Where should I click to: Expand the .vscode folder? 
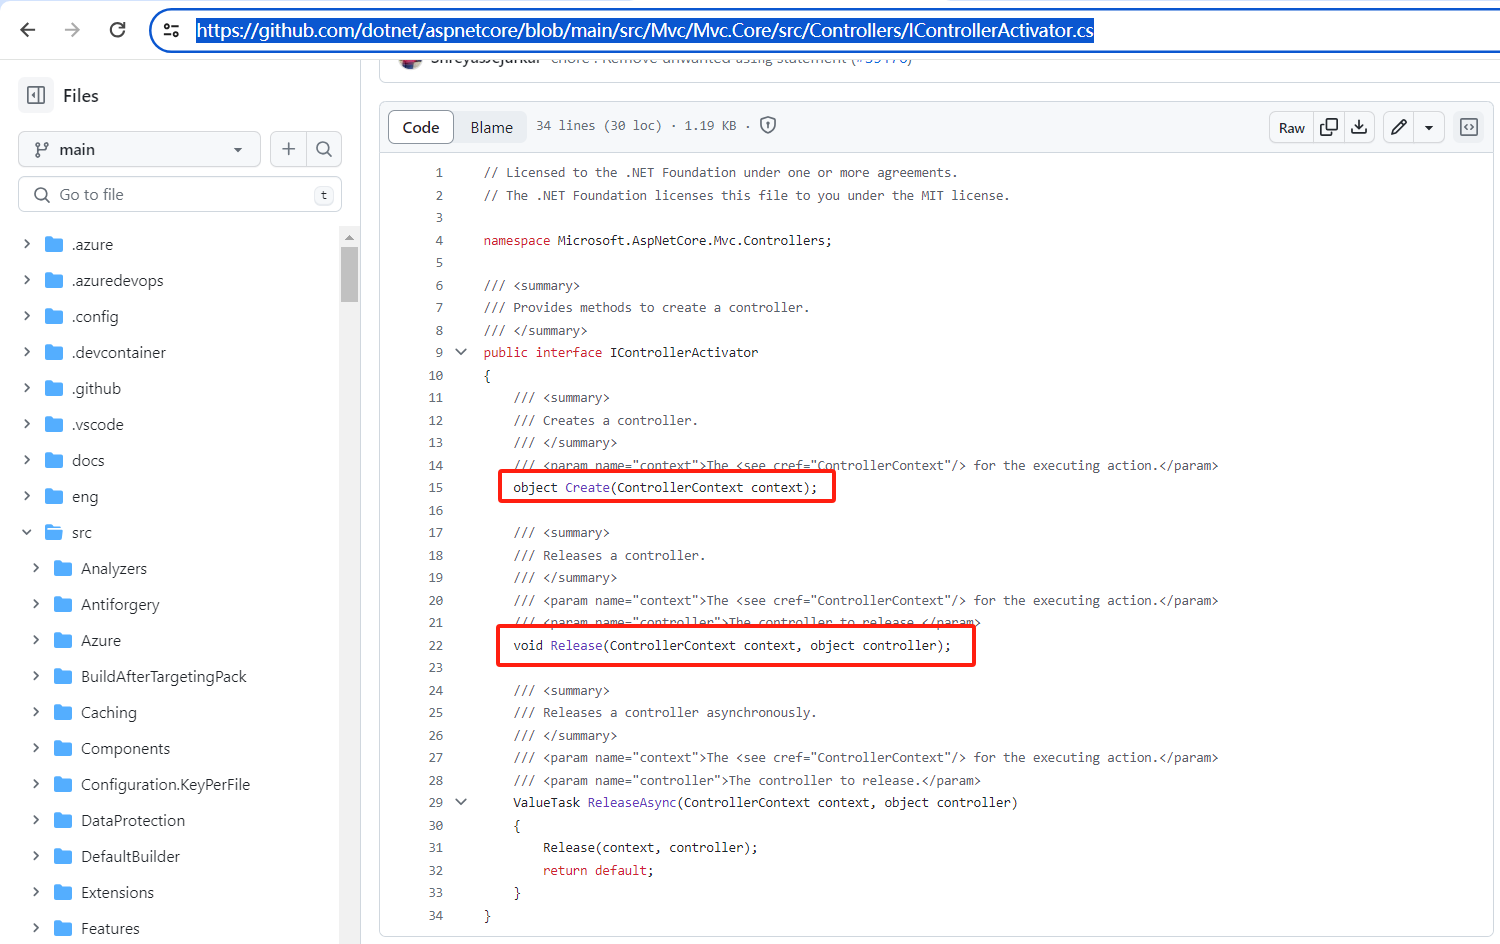pyautogui.click(x=27, y=424)
